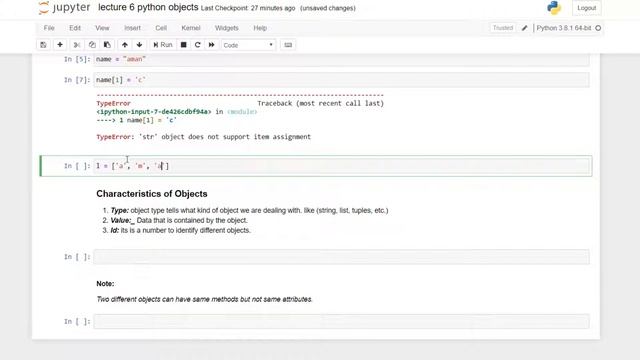Open the Insert menu
The width and height of the screenshot is (640, 360).
[132, 28]
